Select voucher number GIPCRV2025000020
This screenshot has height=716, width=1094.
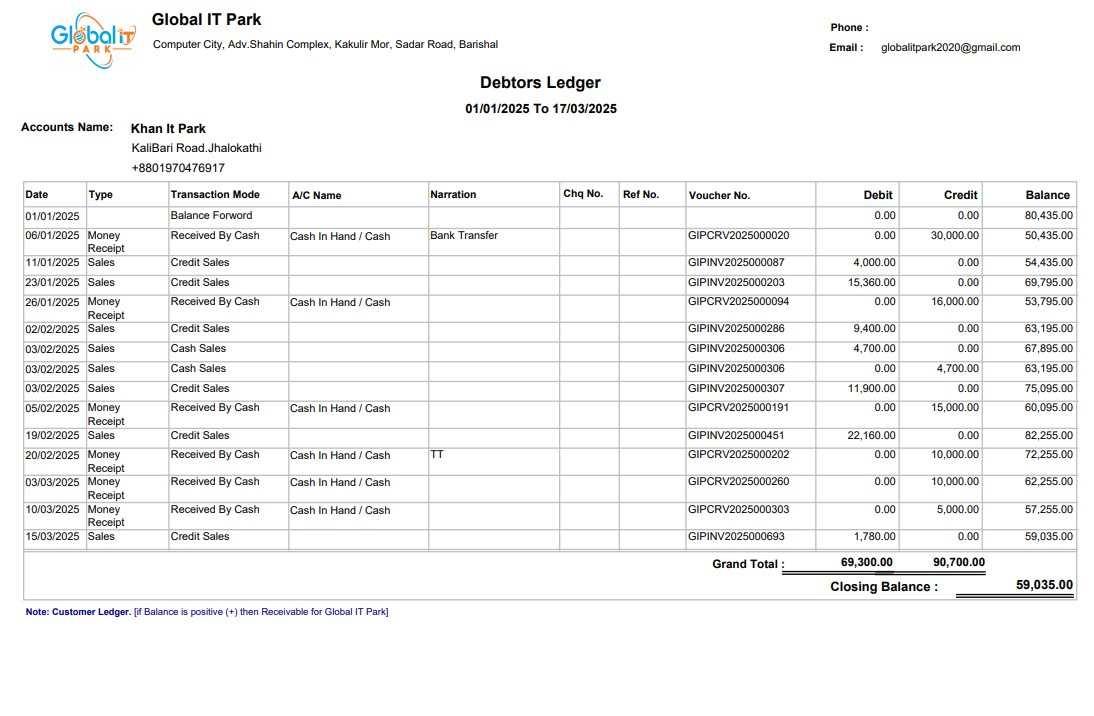point(738,236)
